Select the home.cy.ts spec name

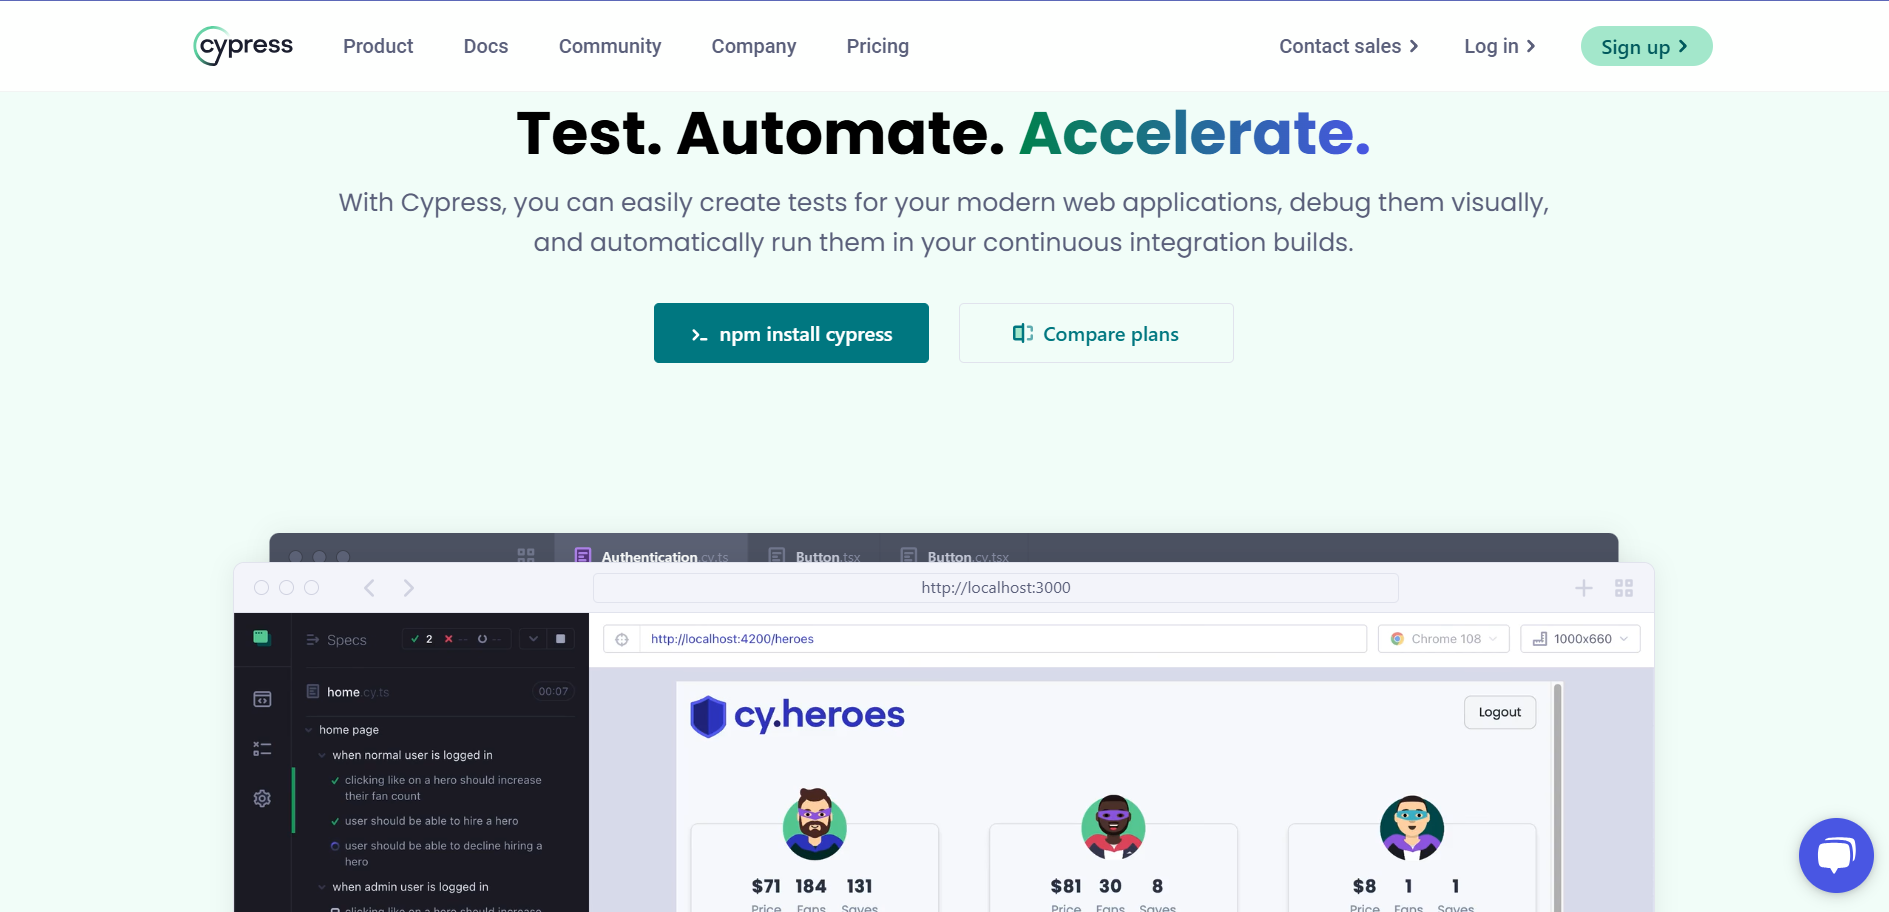pos(358,692)
